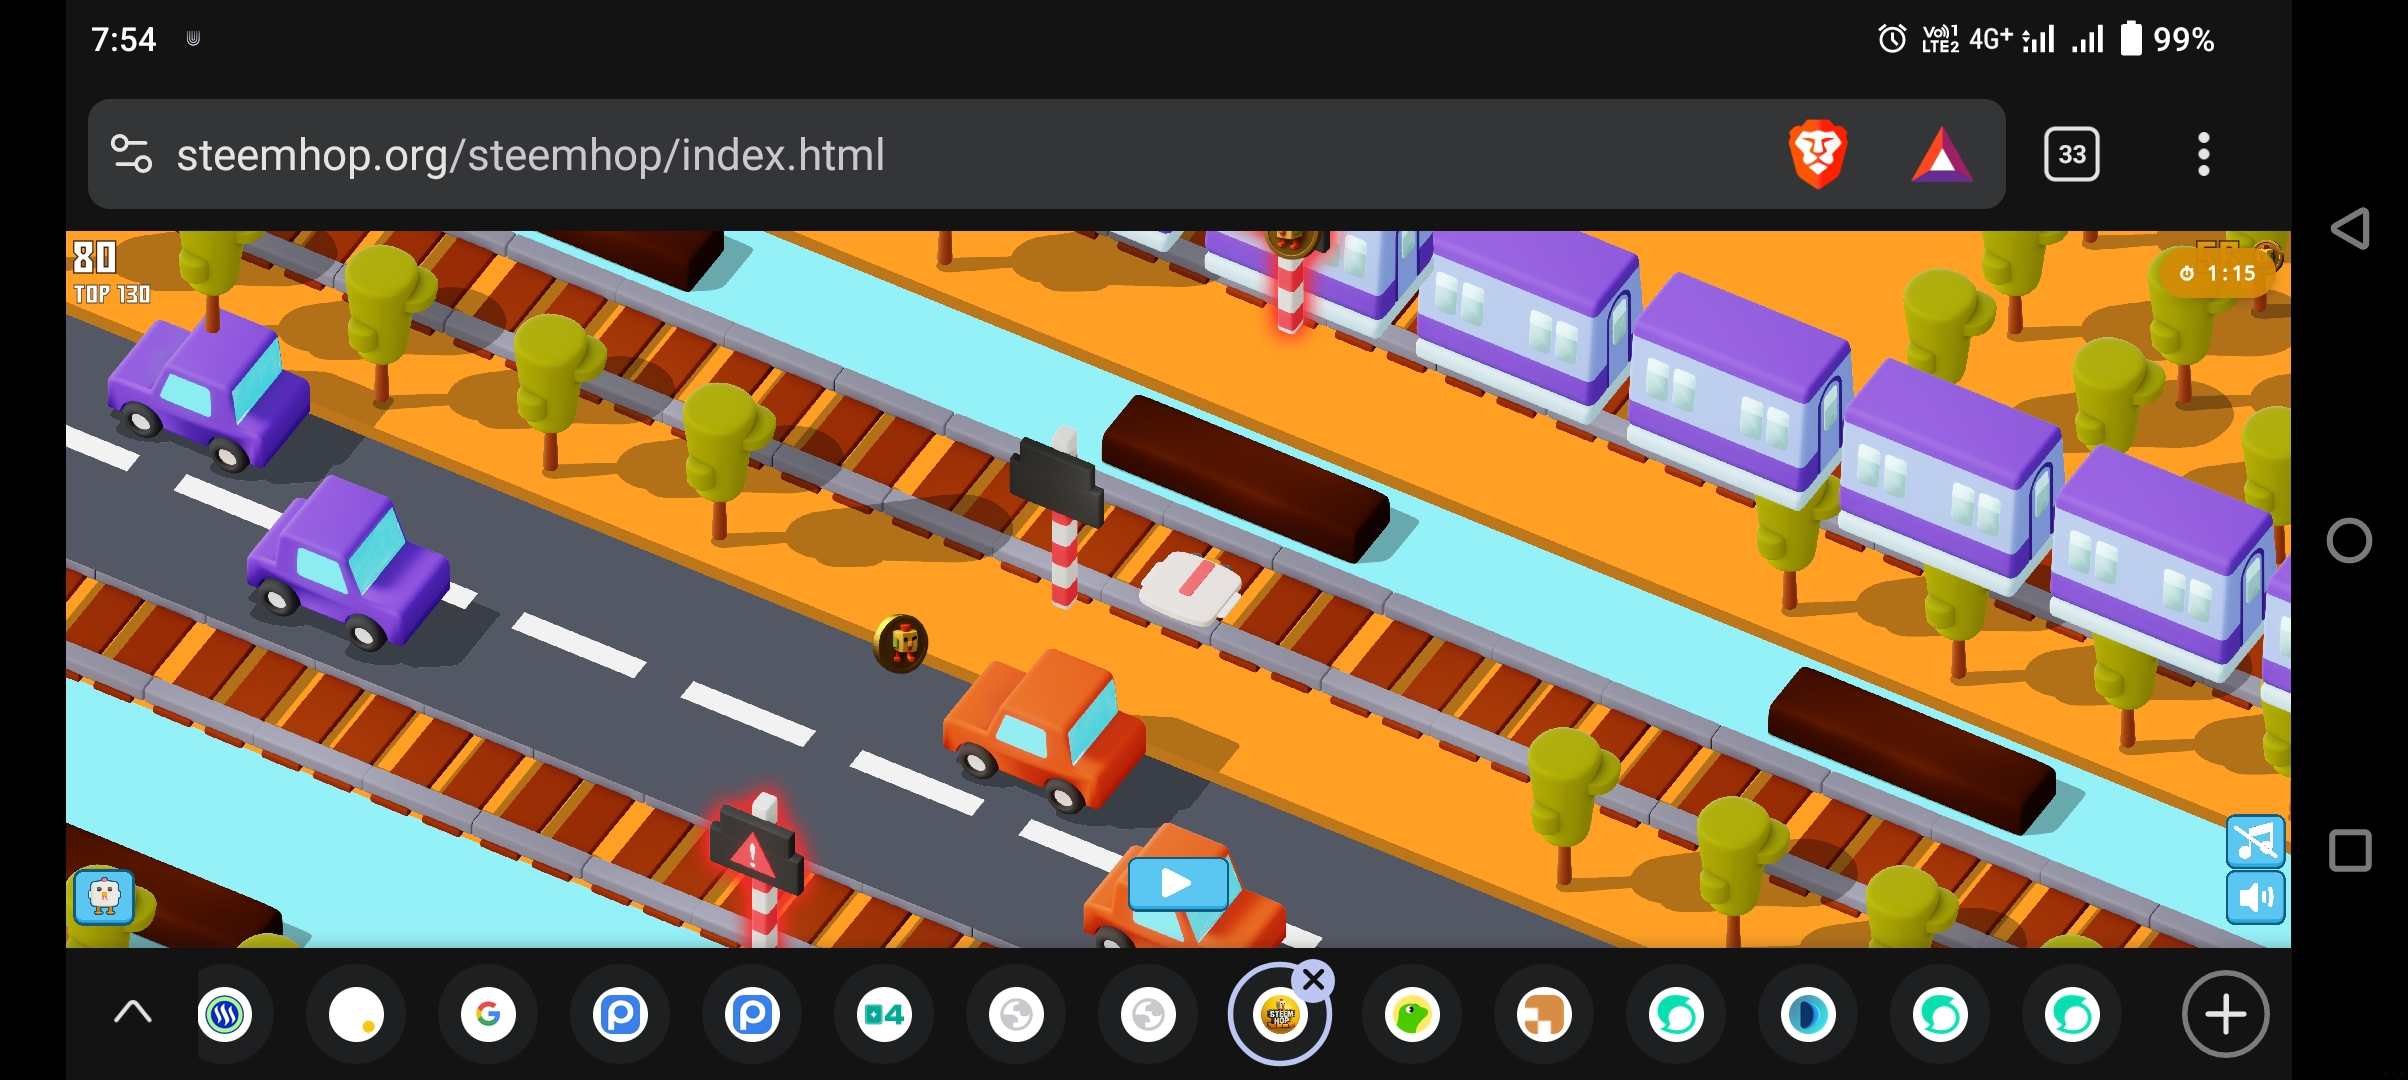Switch to the green '04' tab
Screen dimensions: 2408x1080
coord(884,1015)
